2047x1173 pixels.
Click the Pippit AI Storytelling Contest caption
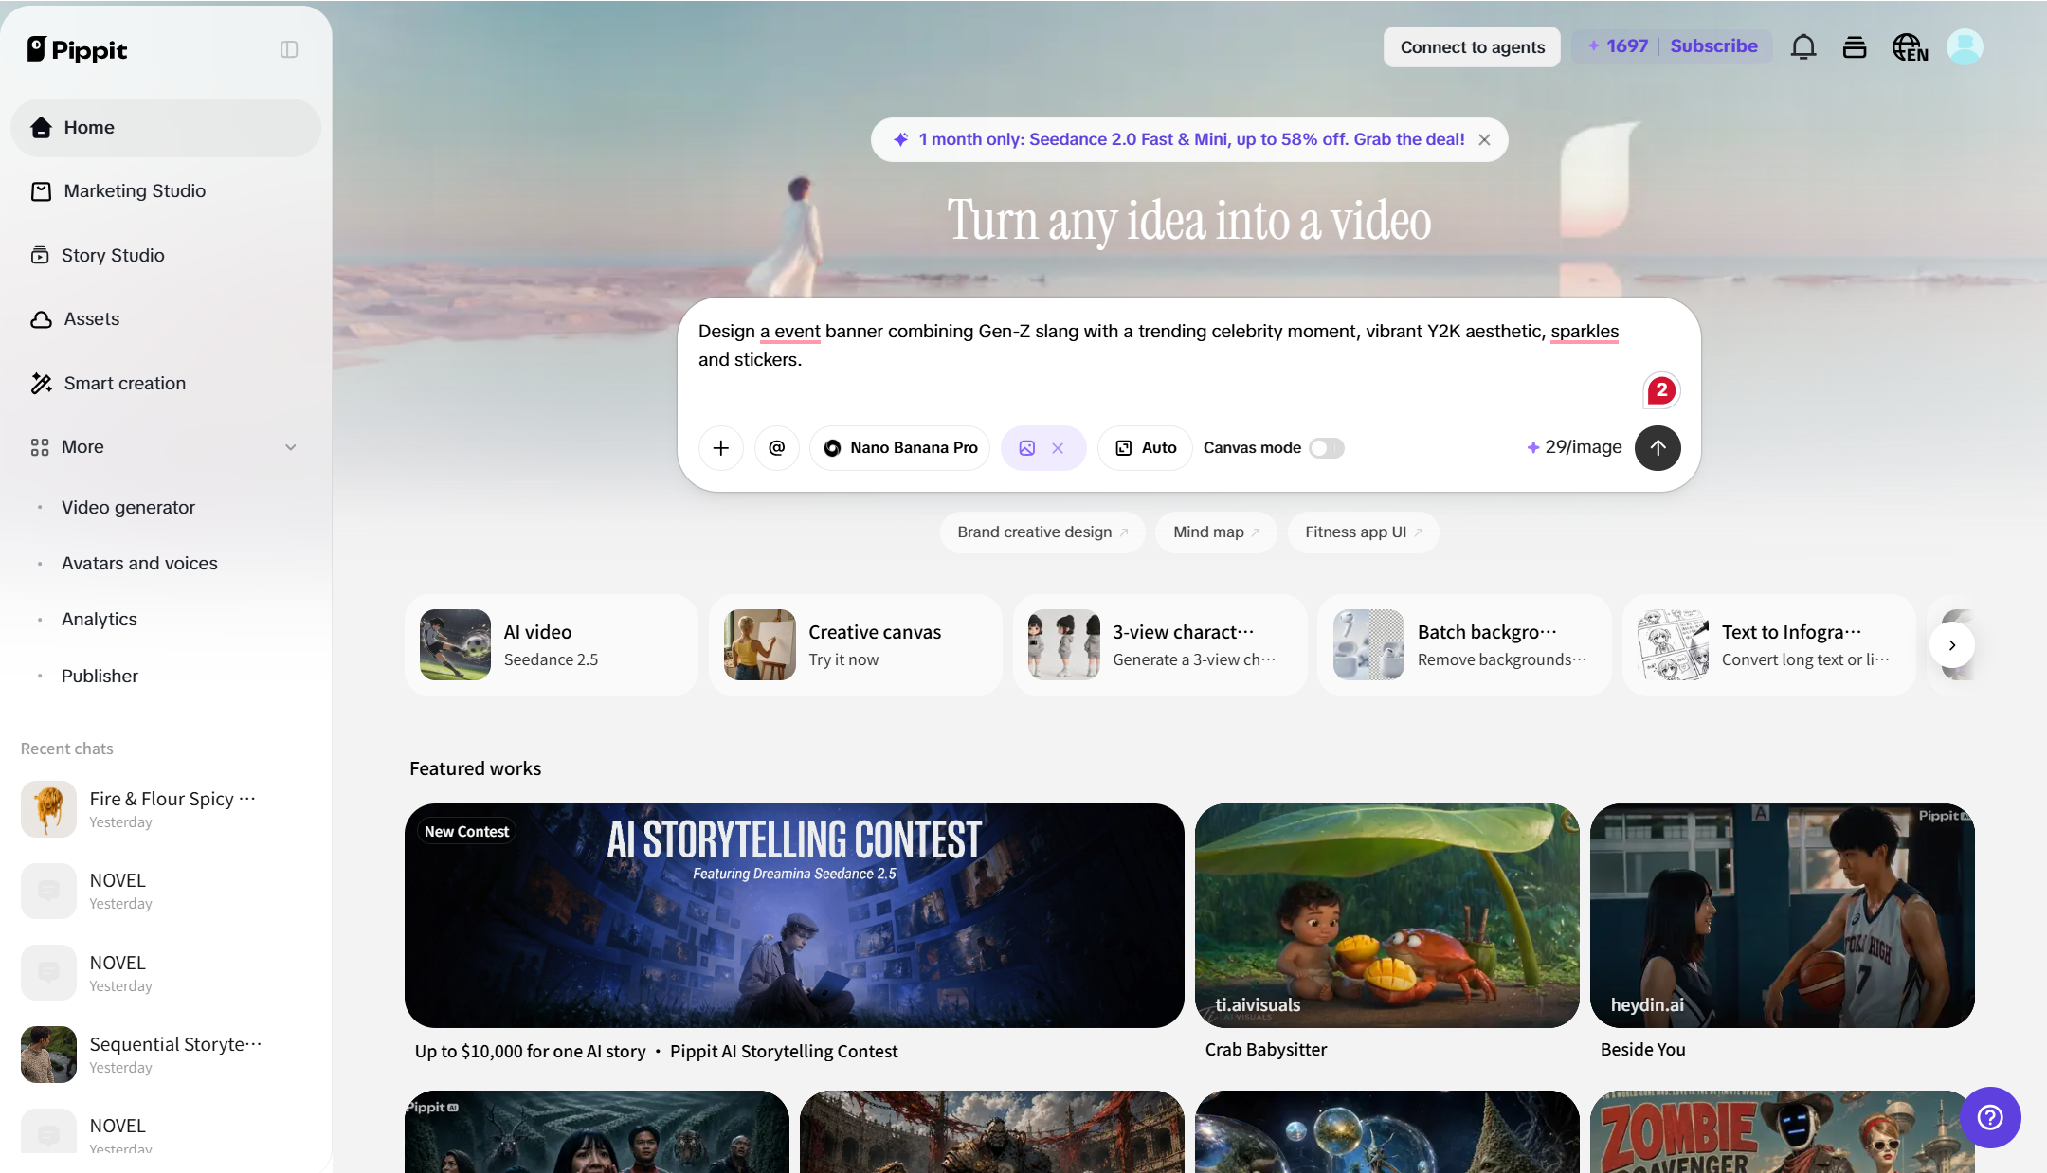point(784,1051)
